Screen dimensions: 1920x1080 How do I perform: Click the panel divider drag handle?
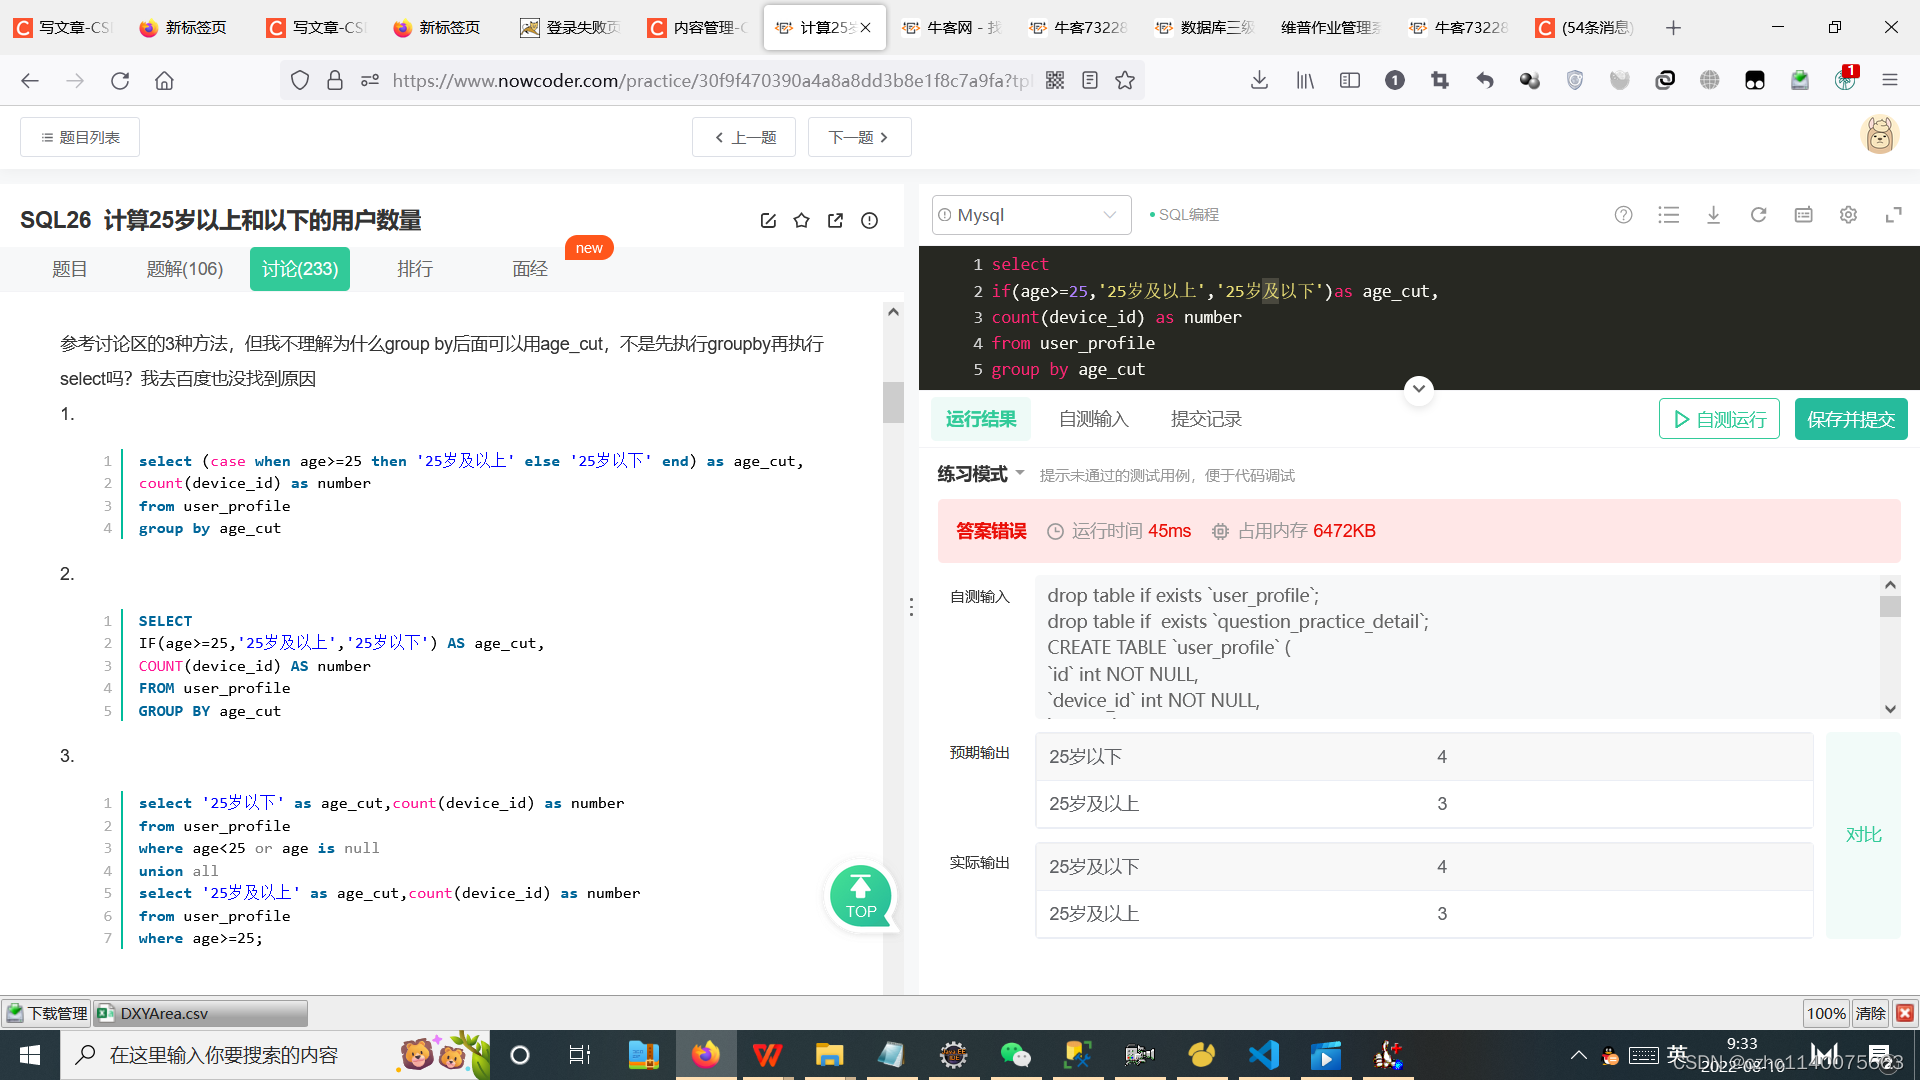[911, 607]
